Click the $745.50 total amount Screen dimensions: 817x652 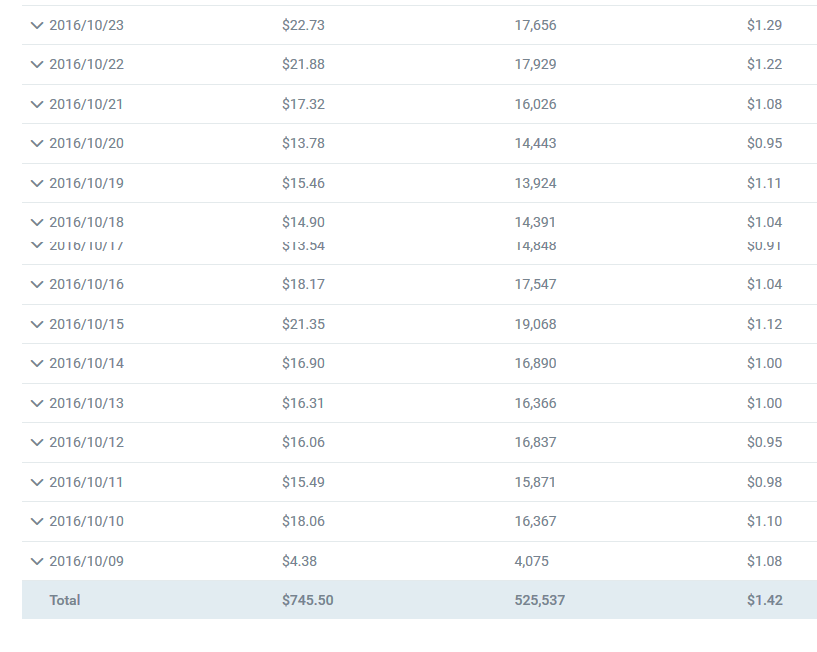(x=308, y=600)
